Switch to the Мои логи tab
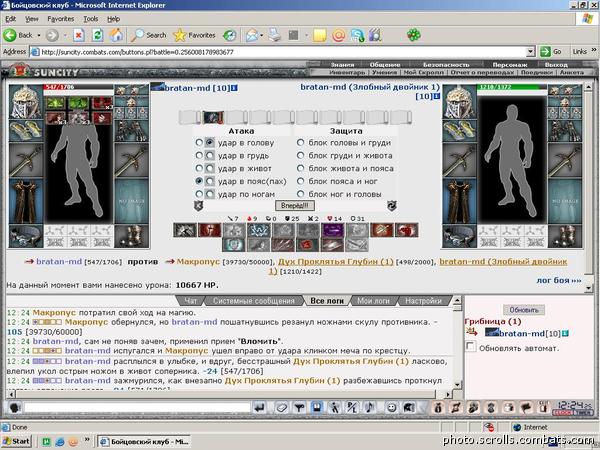The height and width of the screenshot is (450, 600). (373, 301)
